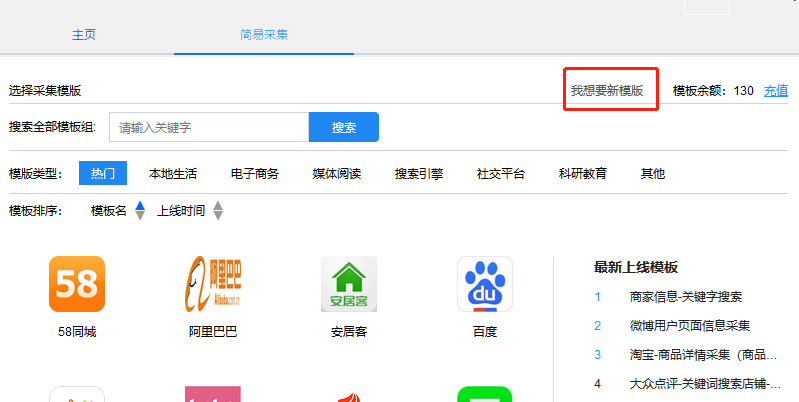Click the 充值 recharge link
Image resolution: width=799 pixels, height=402 pixels.
pyautogui.click(x=776, y=91)
